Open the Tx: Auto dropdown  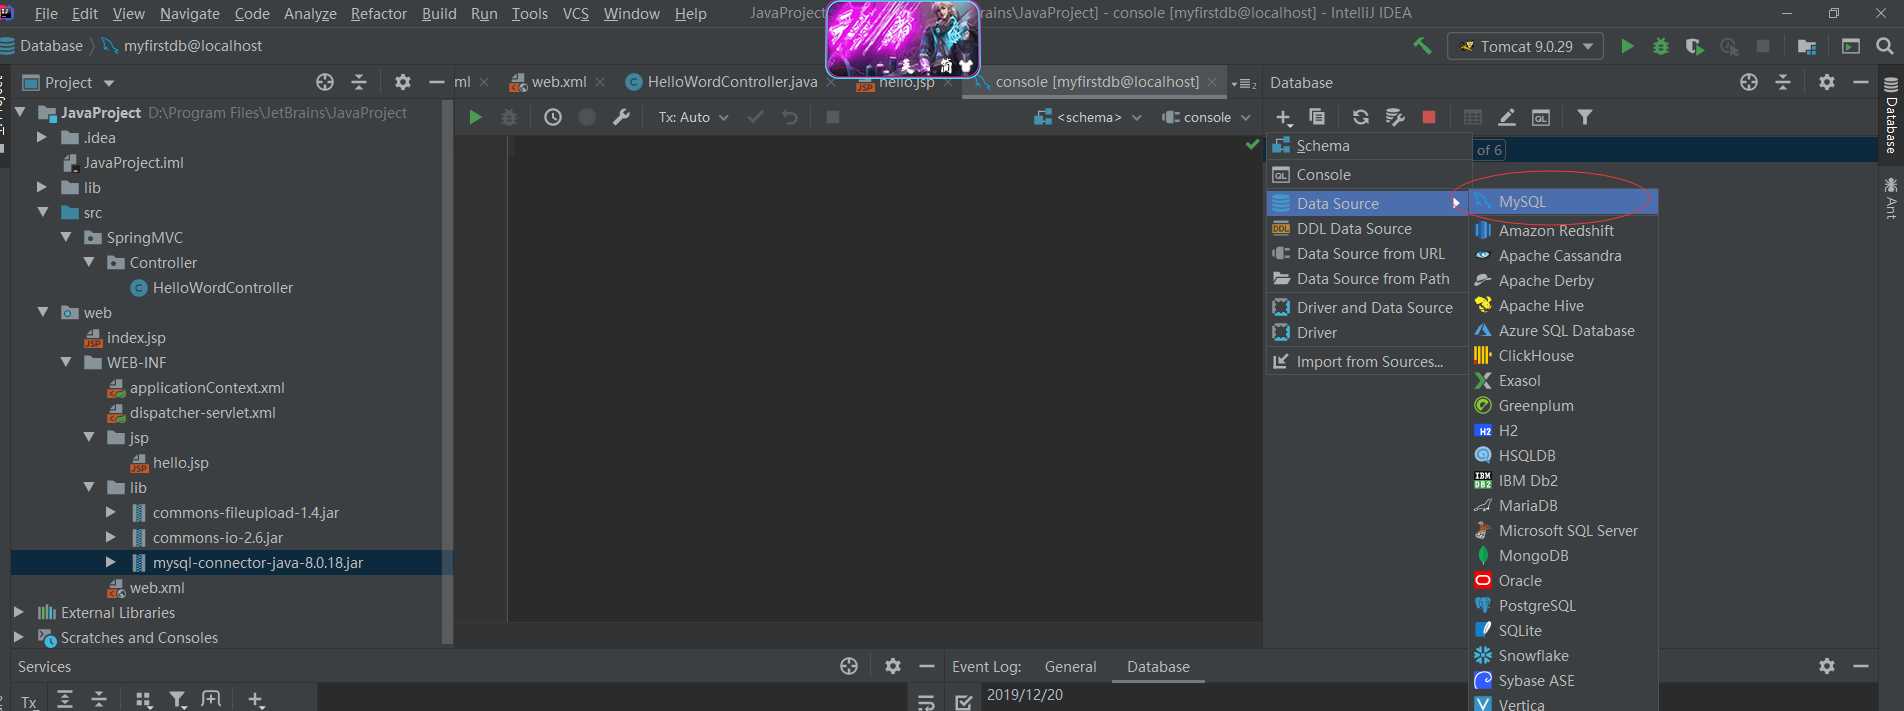tap(693, 117)
